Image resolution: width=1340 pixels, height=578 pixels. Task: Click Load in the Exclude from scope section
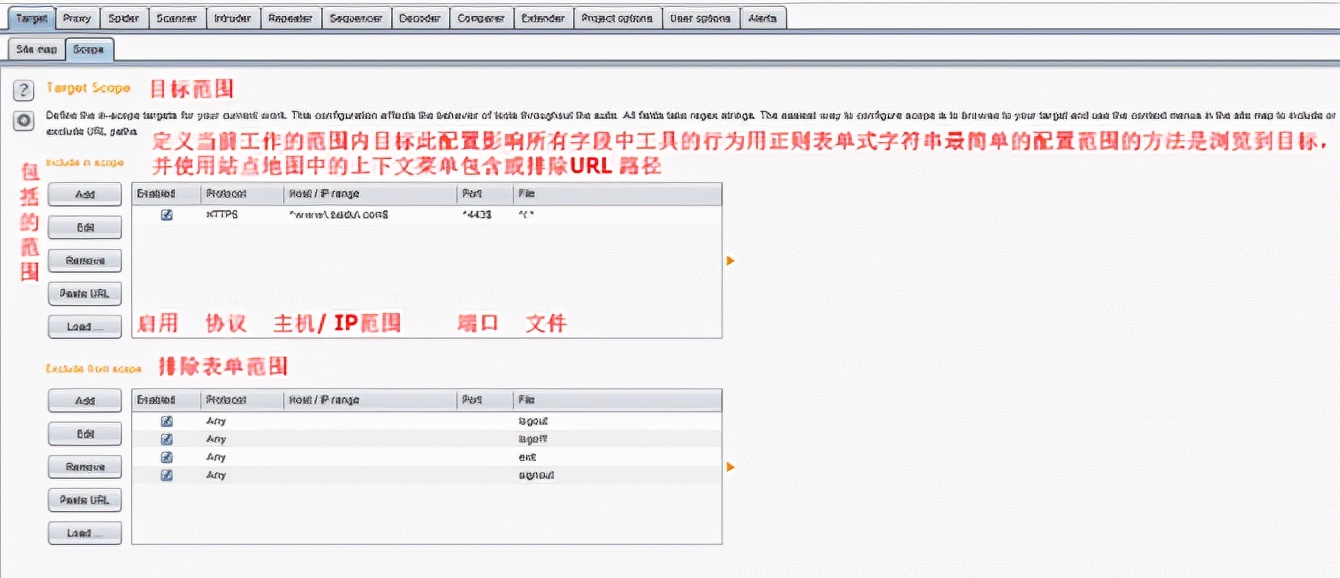click(x=85, y=533)
